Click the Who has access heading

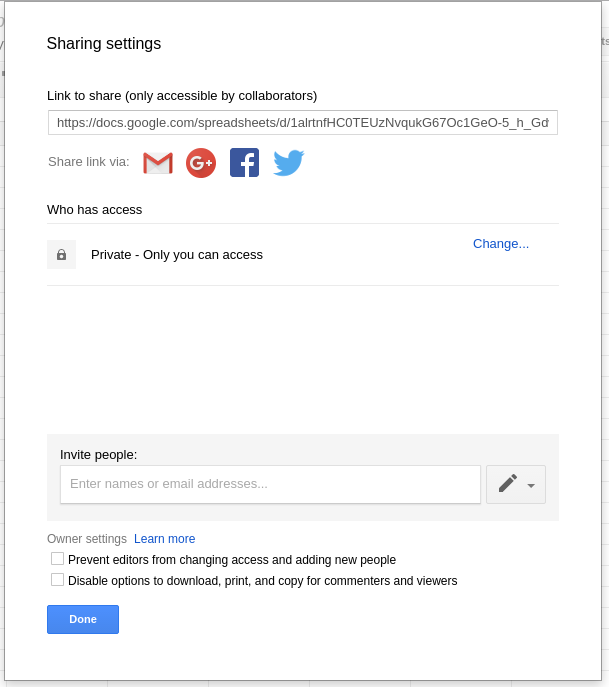pyautogui.click(x=95, y=209)
